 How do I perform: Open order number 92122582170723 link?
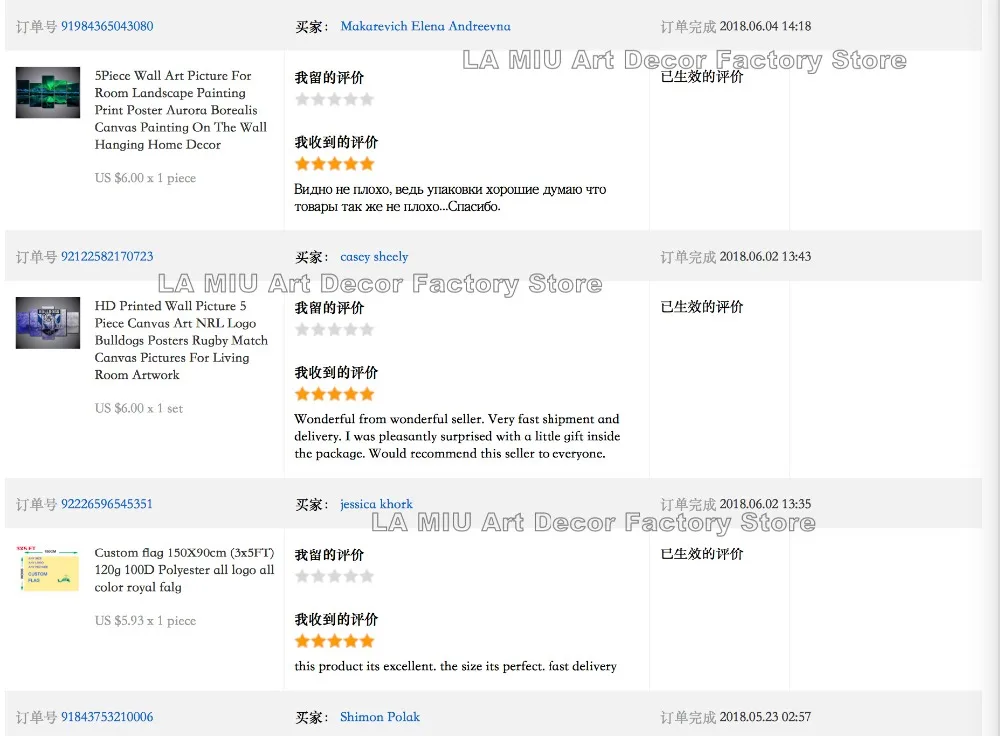click(x=107, y=256)
